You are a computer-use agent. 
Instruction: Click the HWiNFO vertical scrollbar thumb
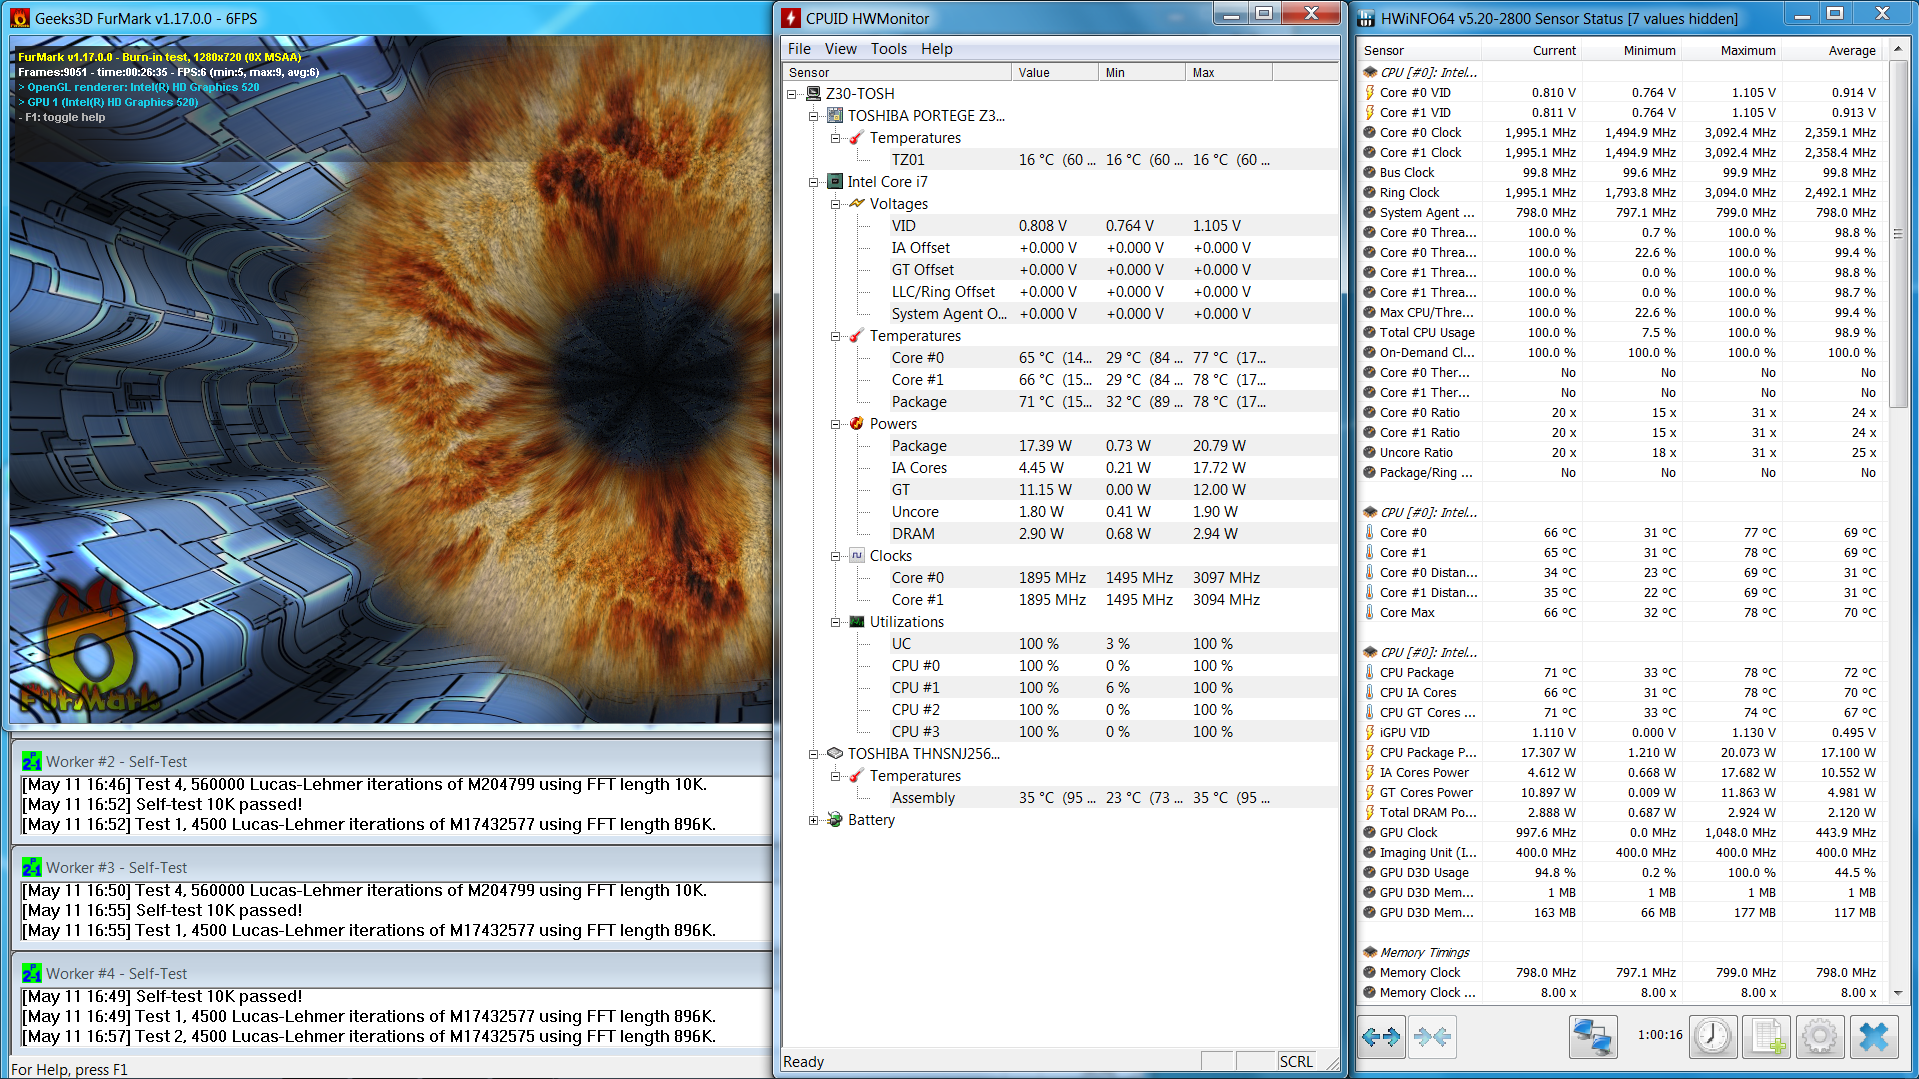[1897, 234]
